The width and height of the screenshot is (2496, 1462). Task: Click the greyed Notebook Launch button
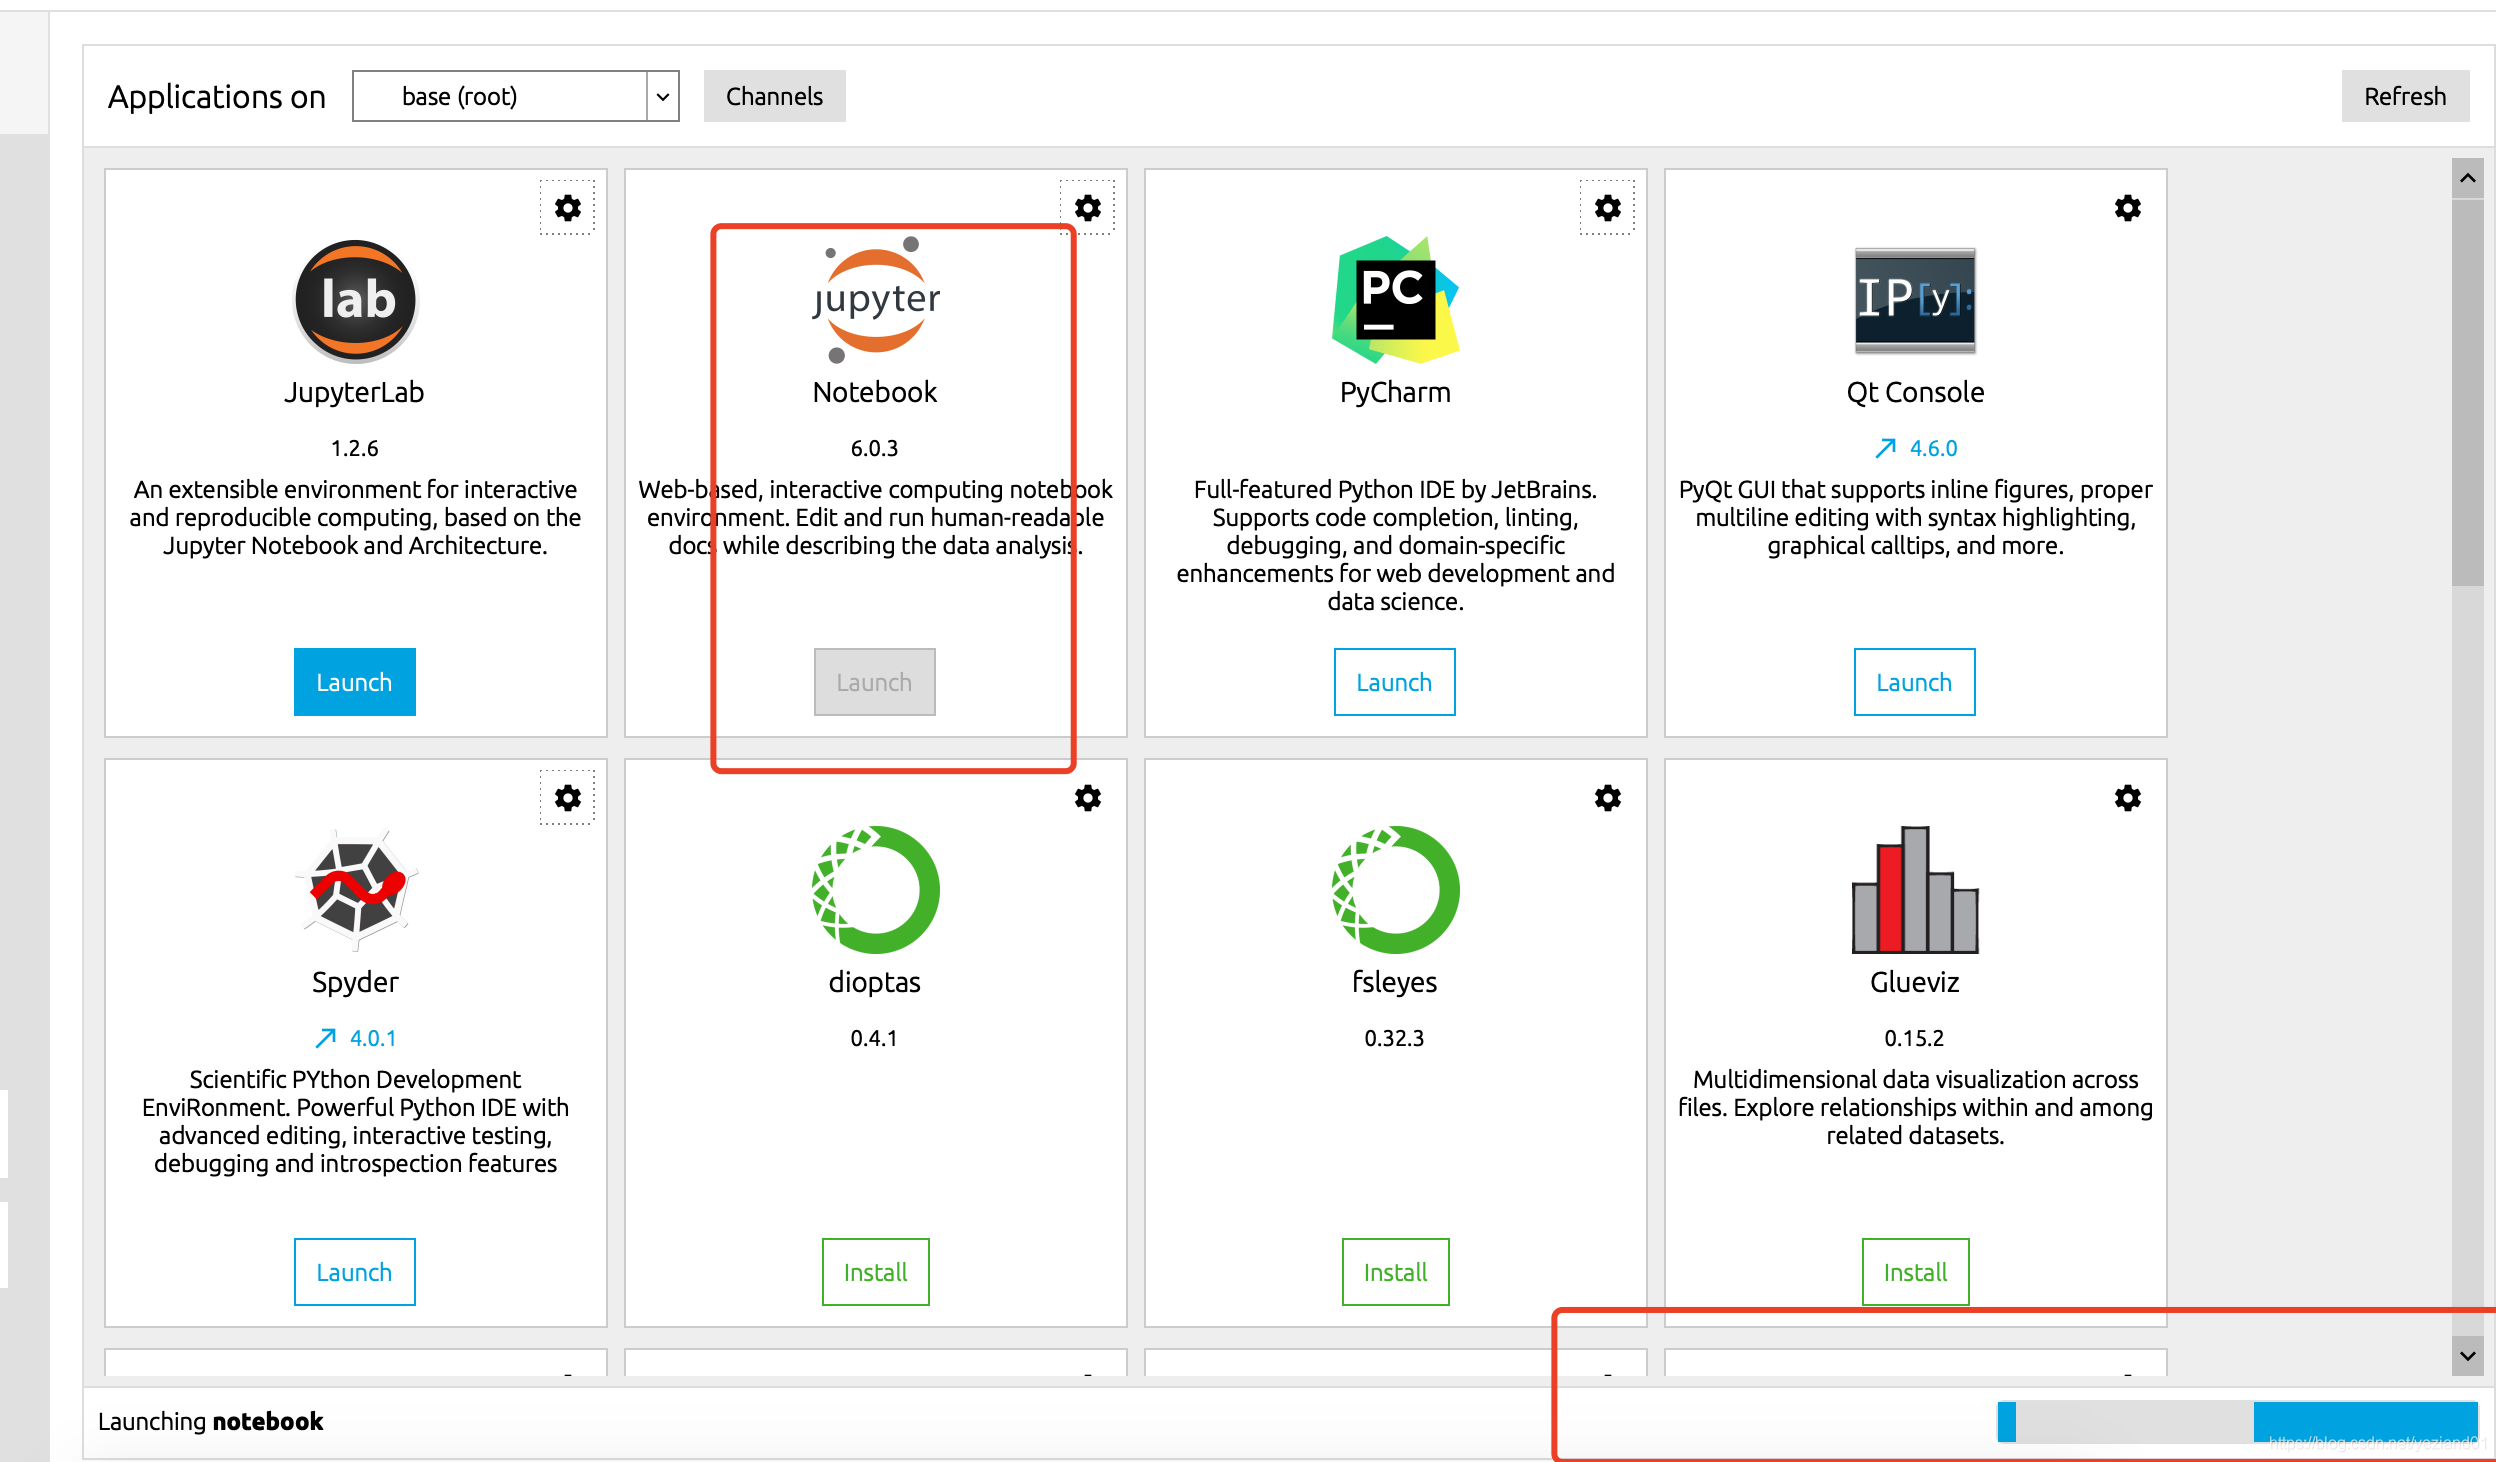point(874,682)
